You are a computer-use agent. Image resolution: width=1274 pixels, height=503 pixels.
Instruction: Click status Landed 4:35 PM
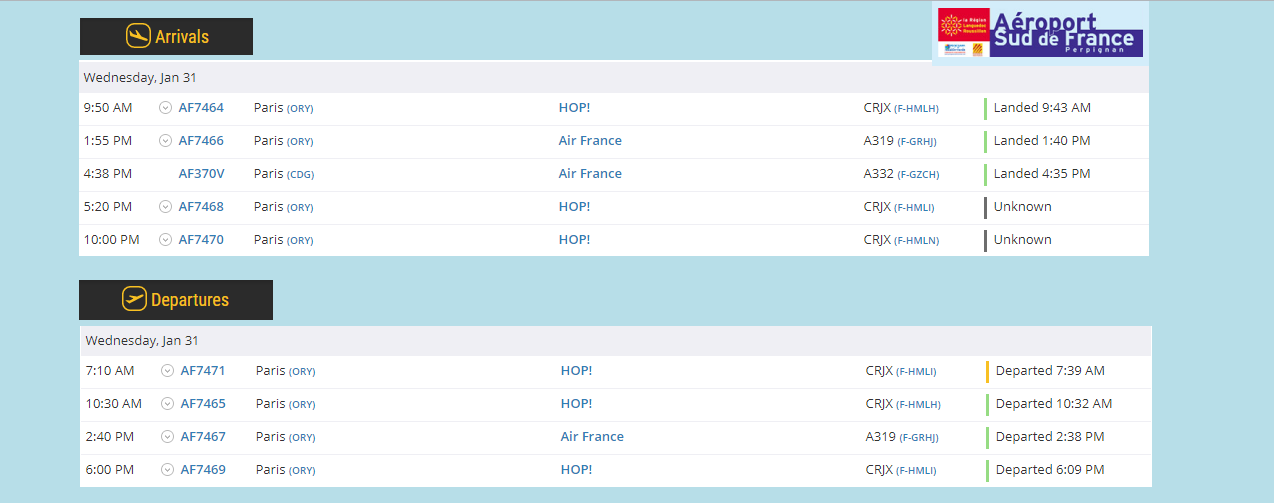coord(1042,174)
